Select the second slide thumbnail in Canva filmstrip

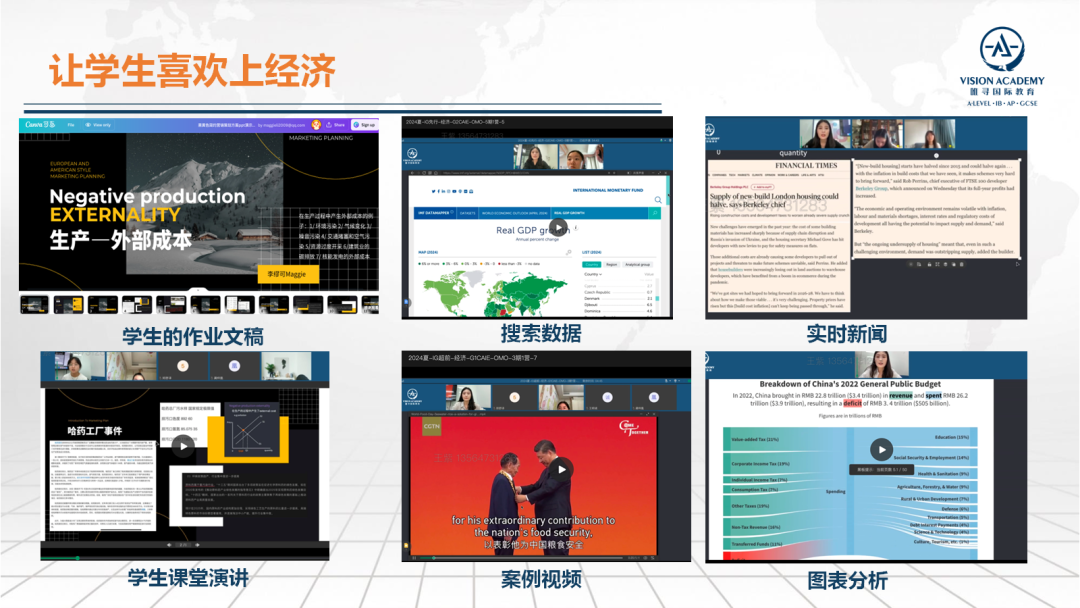point(68,304)
